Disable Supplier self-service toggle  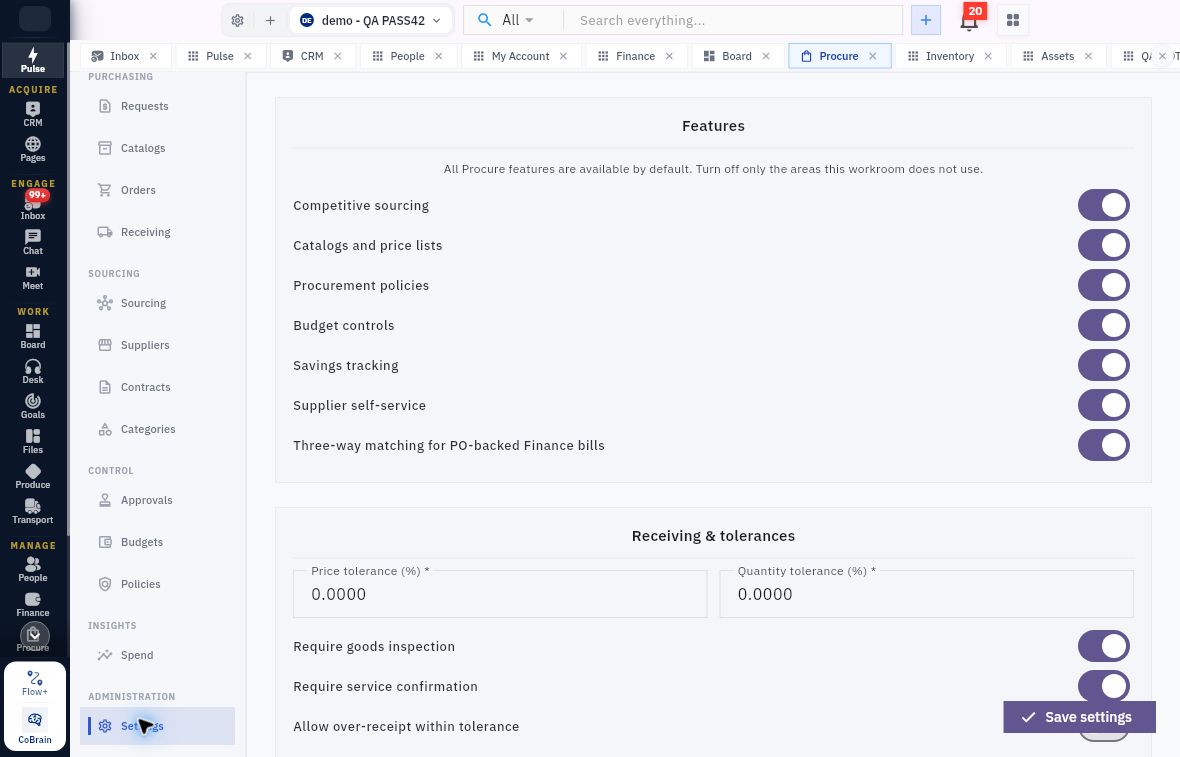(x=1103, y=405)
